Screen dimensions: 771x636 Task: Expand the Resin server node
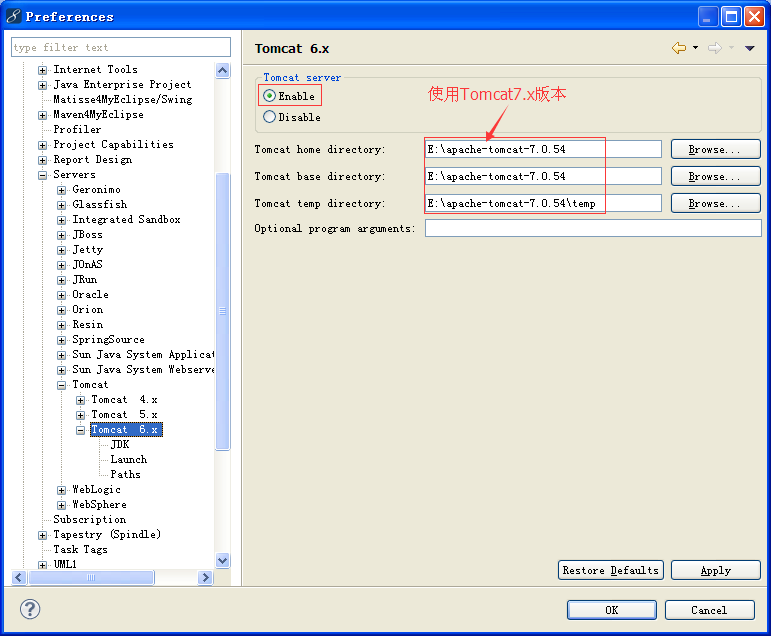61,325
